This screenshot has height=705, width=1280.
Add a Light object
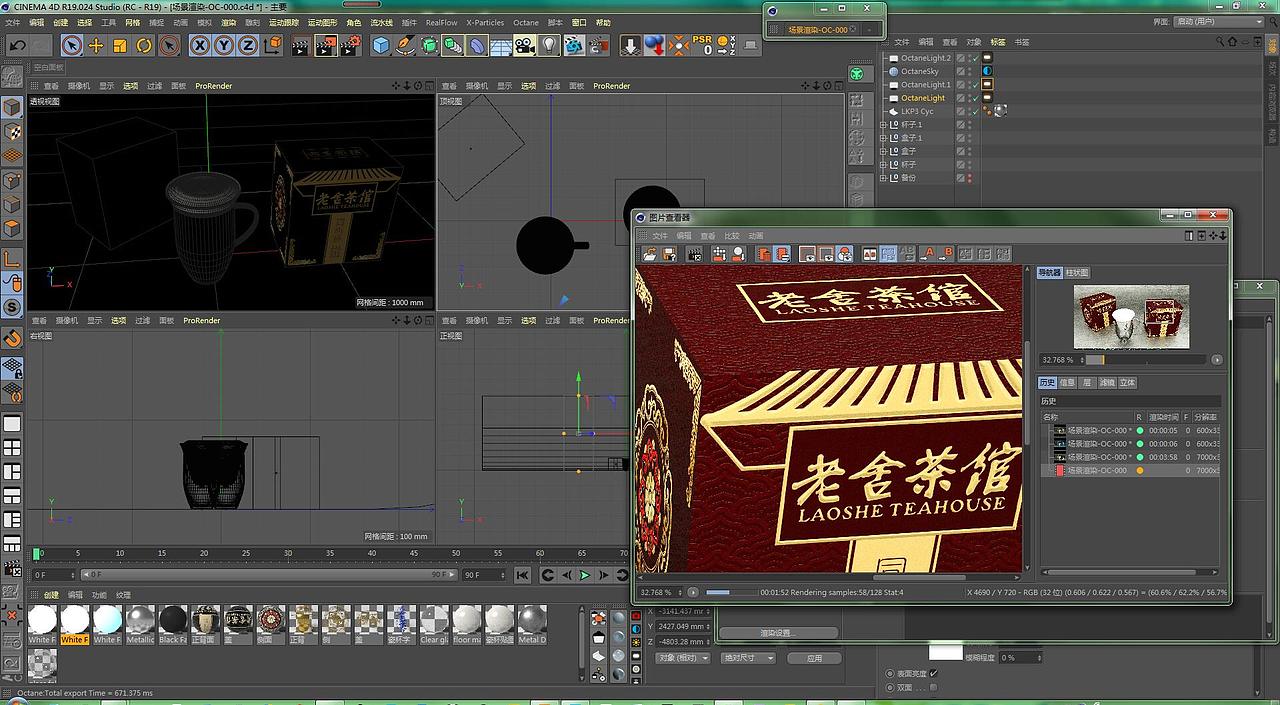coord(549,45)
